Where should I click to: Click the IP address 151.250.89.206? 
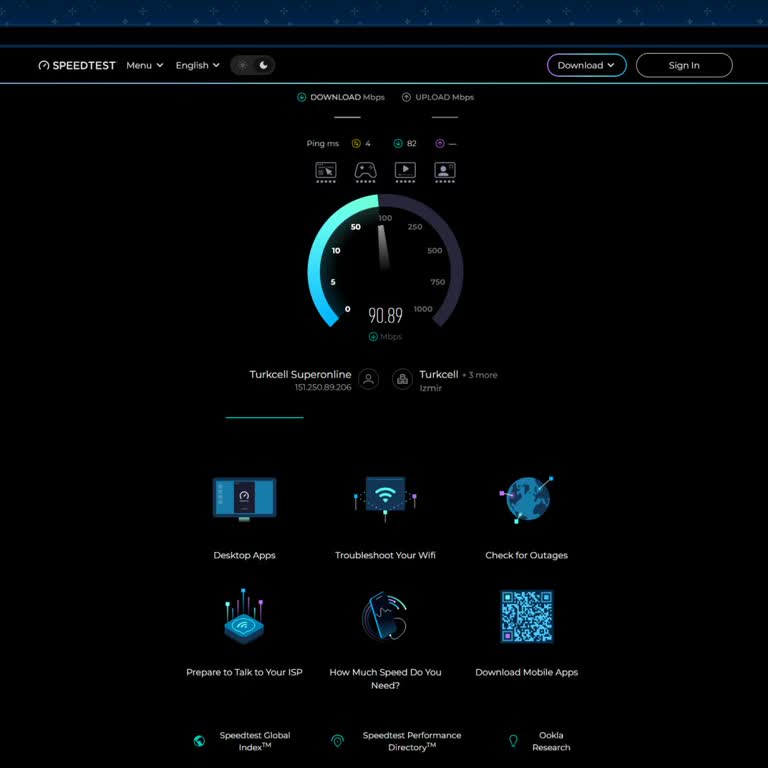pyautogui.click(x=323, y=387)
